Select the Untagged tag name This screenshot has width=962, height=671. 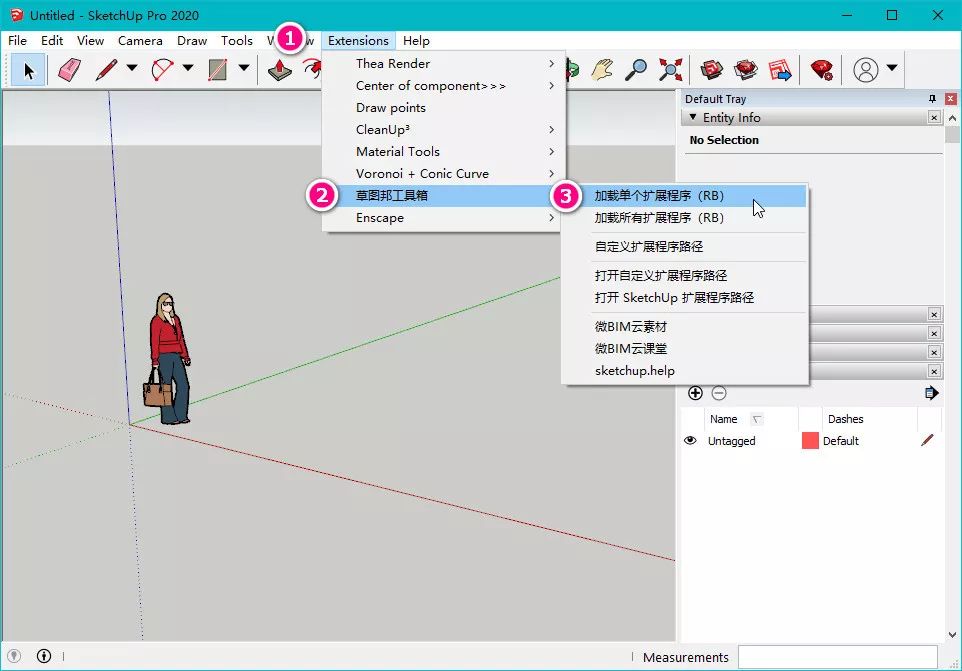click(731, 440)
